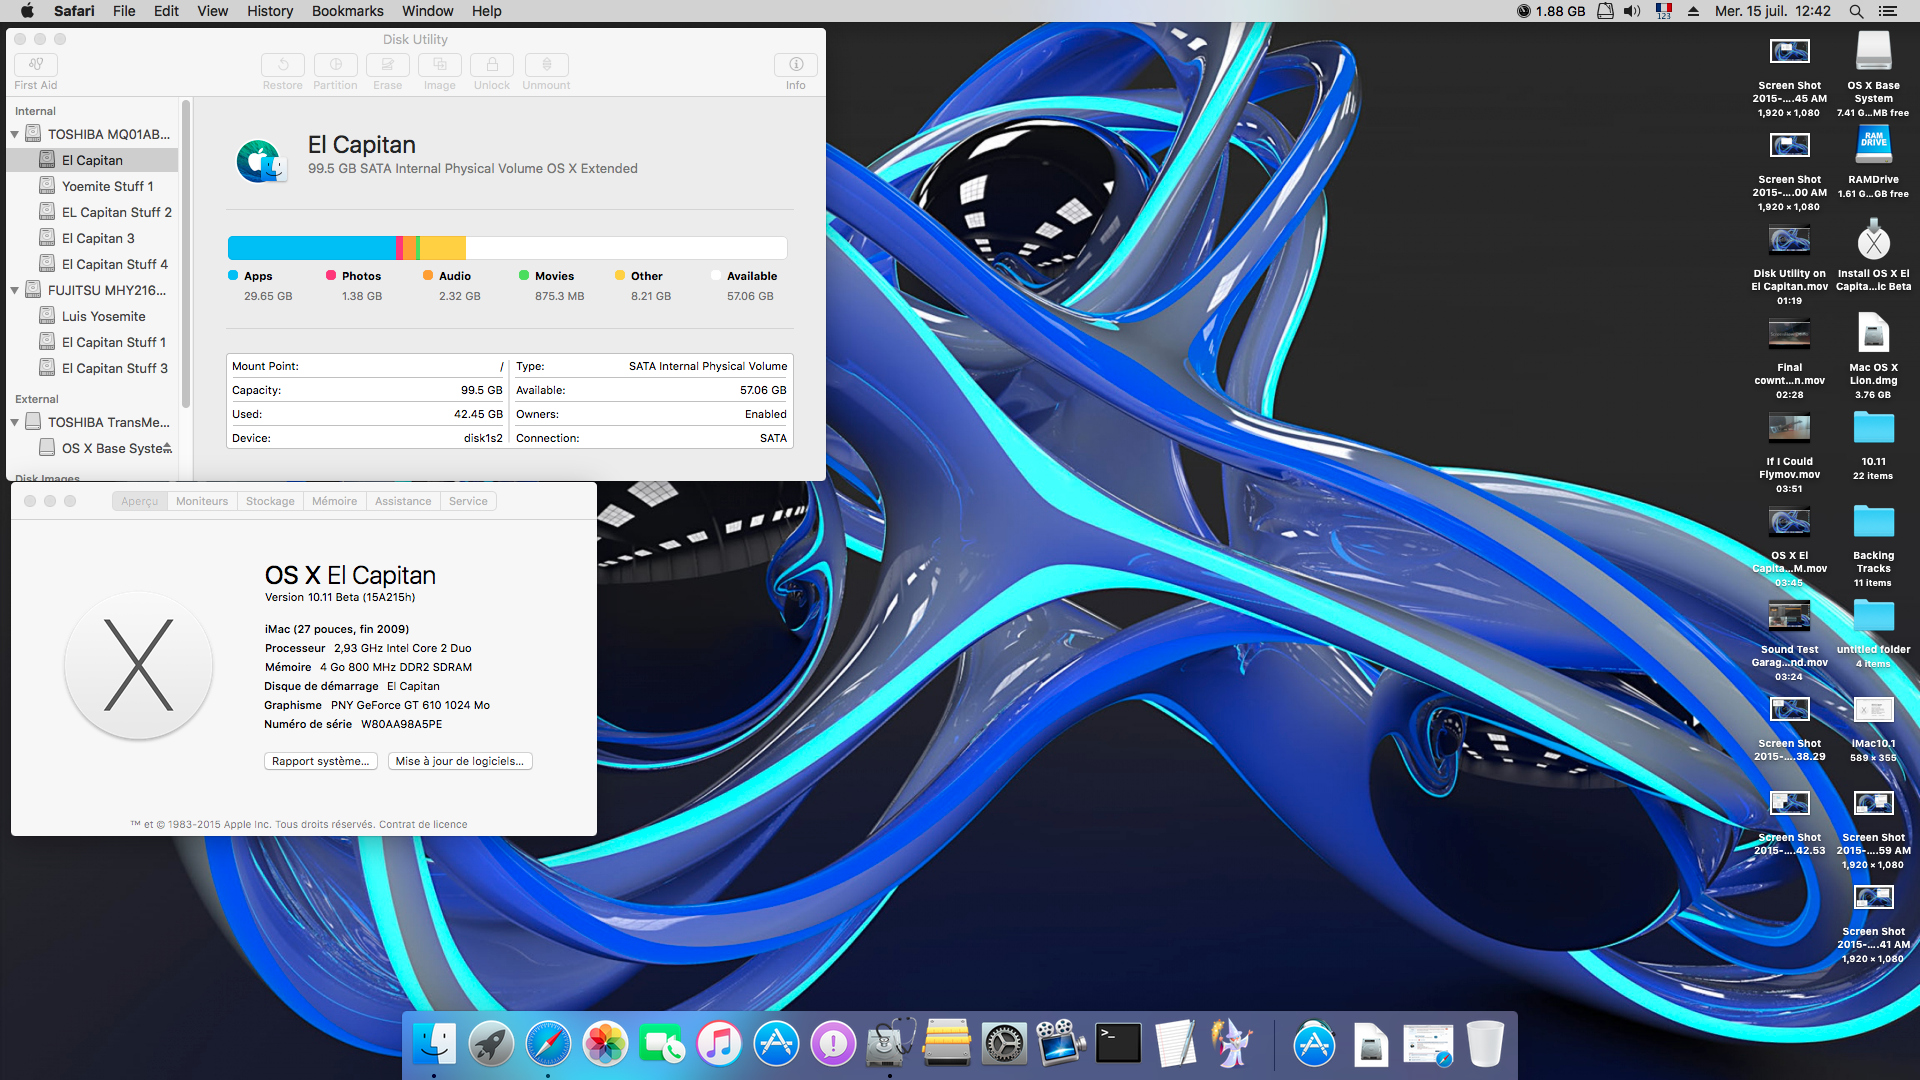Open the Trash in the Dock
The image size is (1920, 1080).
[1485, 1044]
